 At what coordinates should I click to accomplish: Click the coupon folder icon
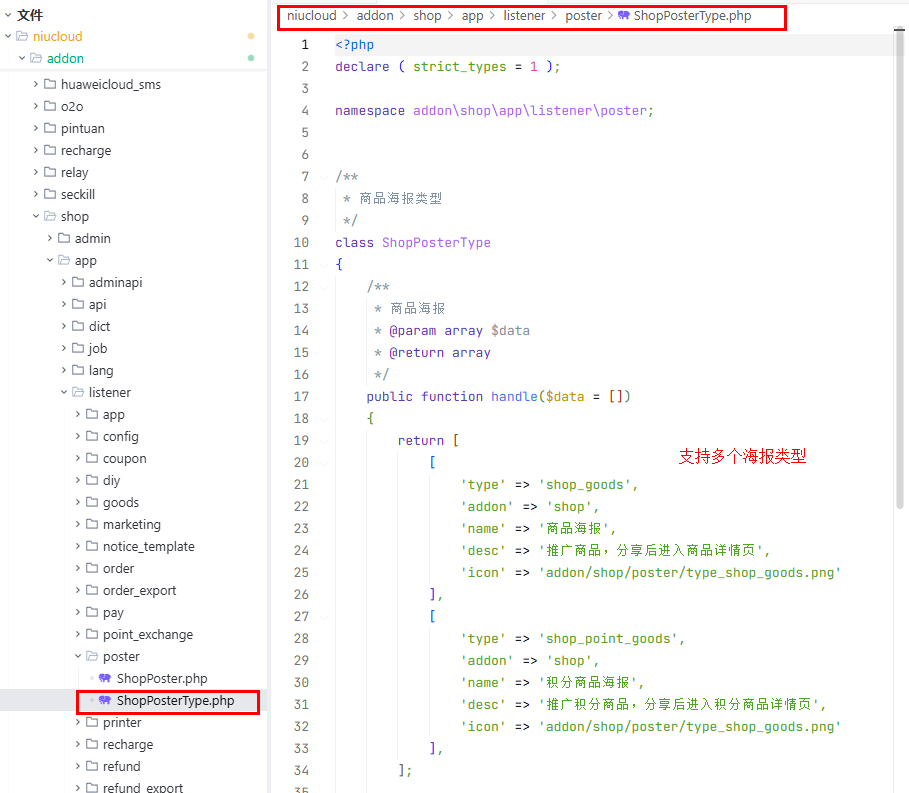[92, 458]
